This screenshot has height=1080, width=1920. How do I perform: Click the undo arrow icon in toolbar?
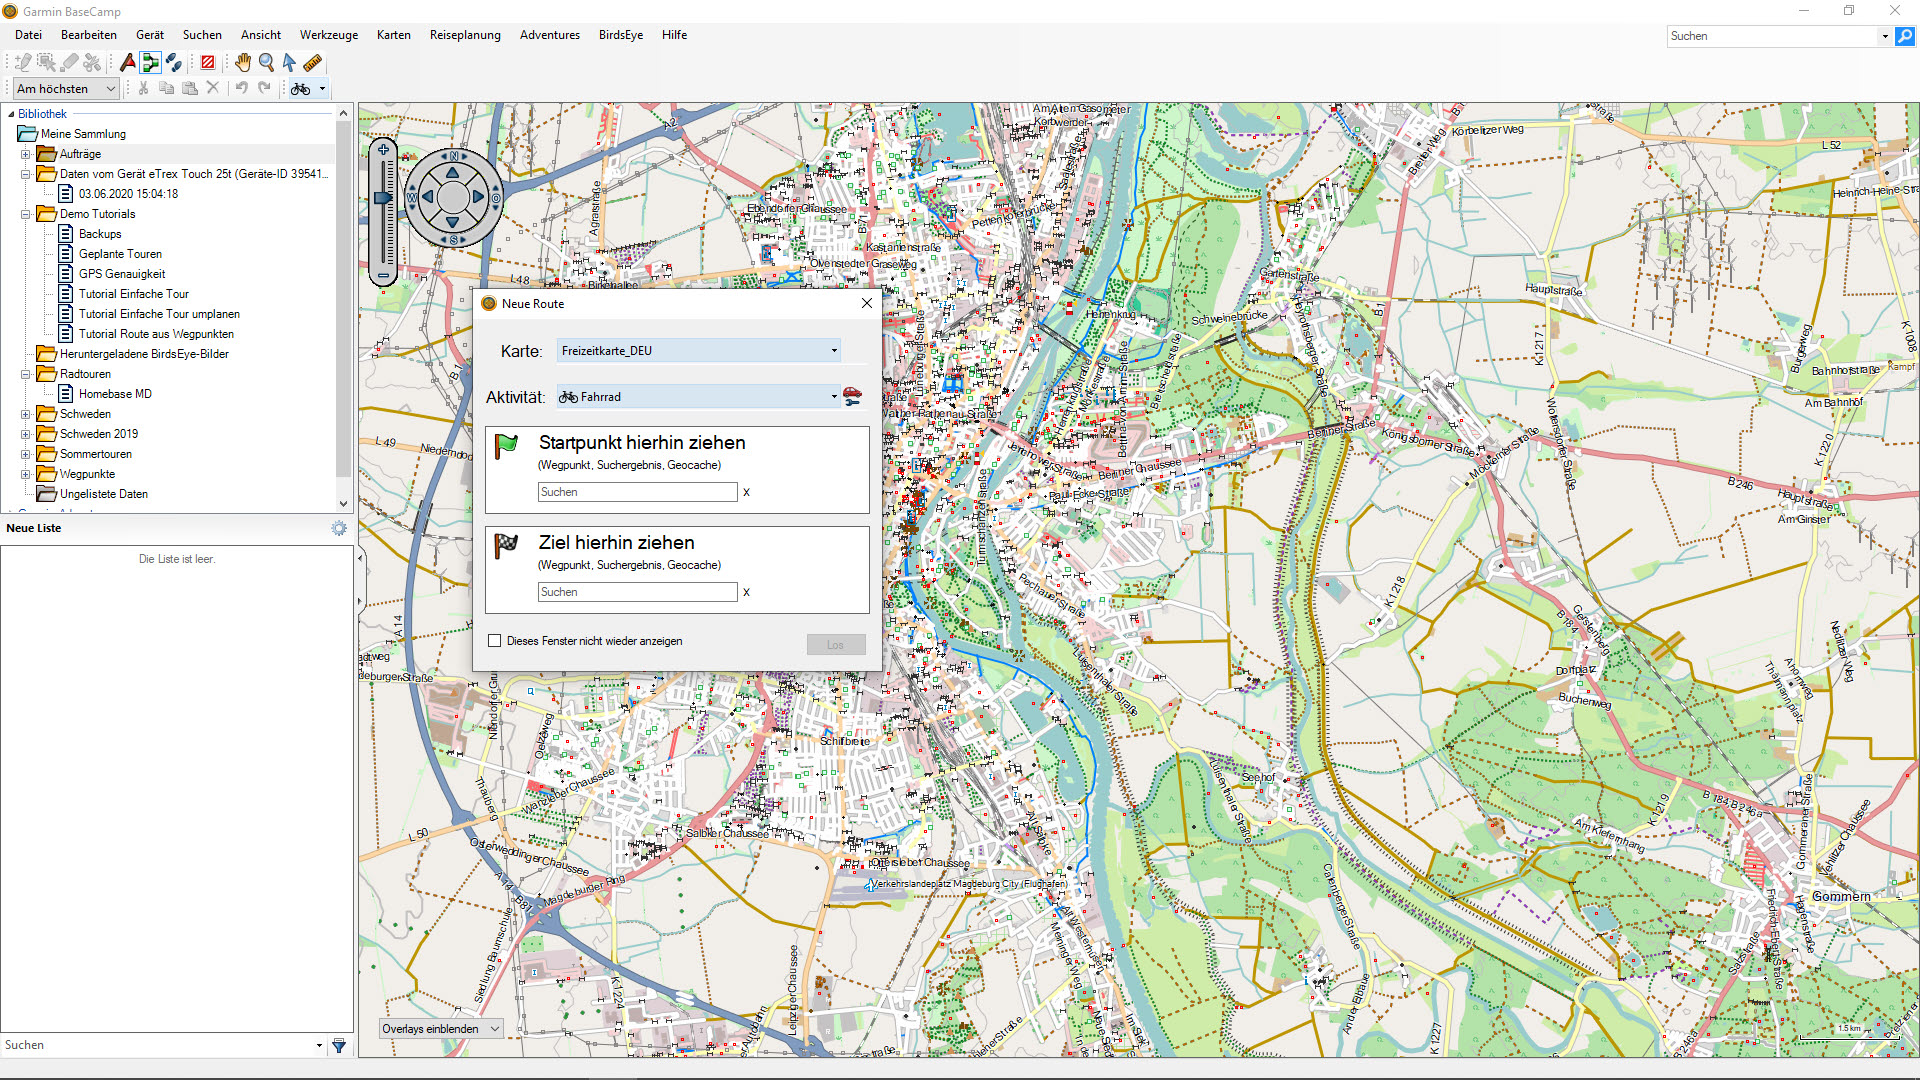(241, 88)
